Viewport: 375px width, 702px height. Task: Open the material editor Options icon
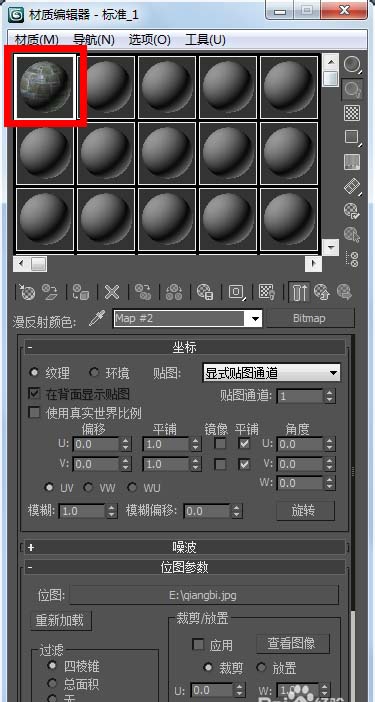(x=352, y=210)
